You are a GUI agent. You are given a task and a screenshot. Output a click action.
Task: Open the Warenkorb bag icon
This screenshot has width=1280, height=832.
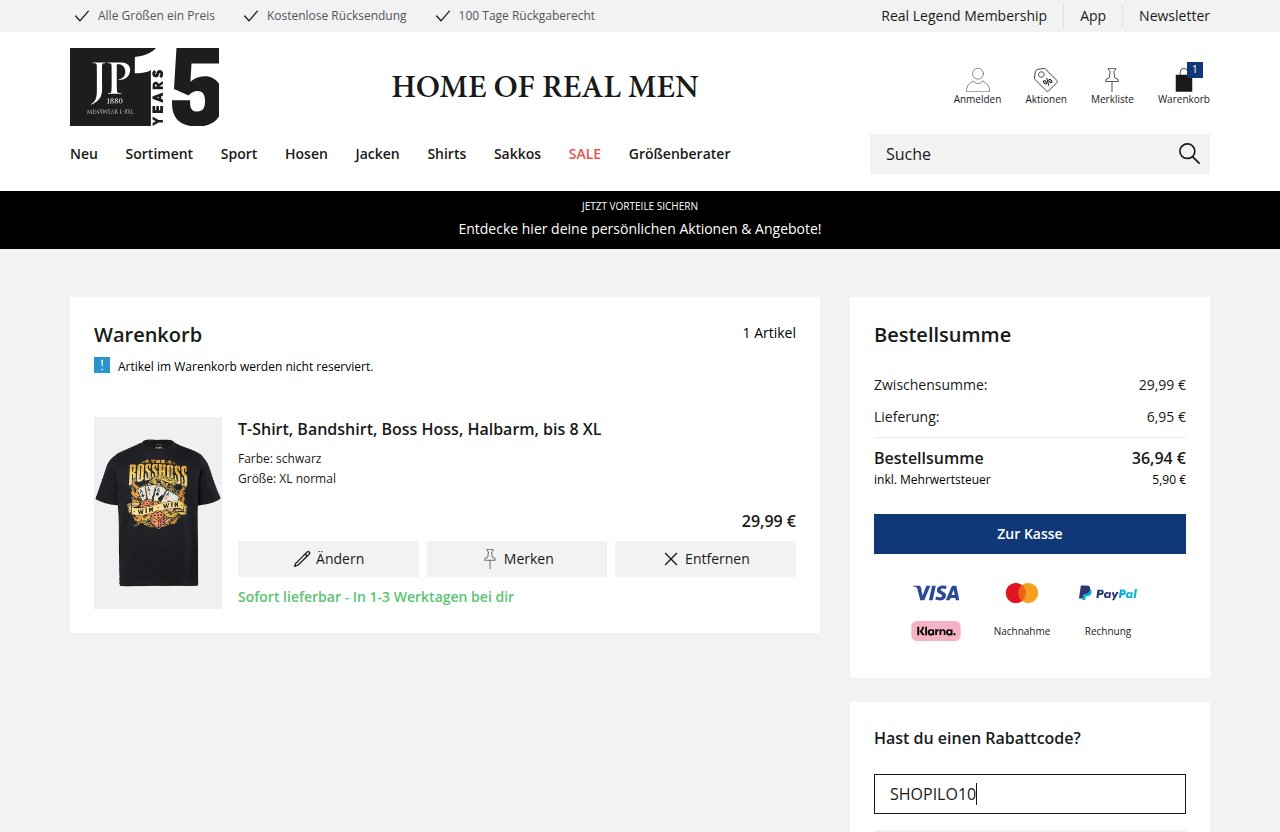pos(1184,84)
